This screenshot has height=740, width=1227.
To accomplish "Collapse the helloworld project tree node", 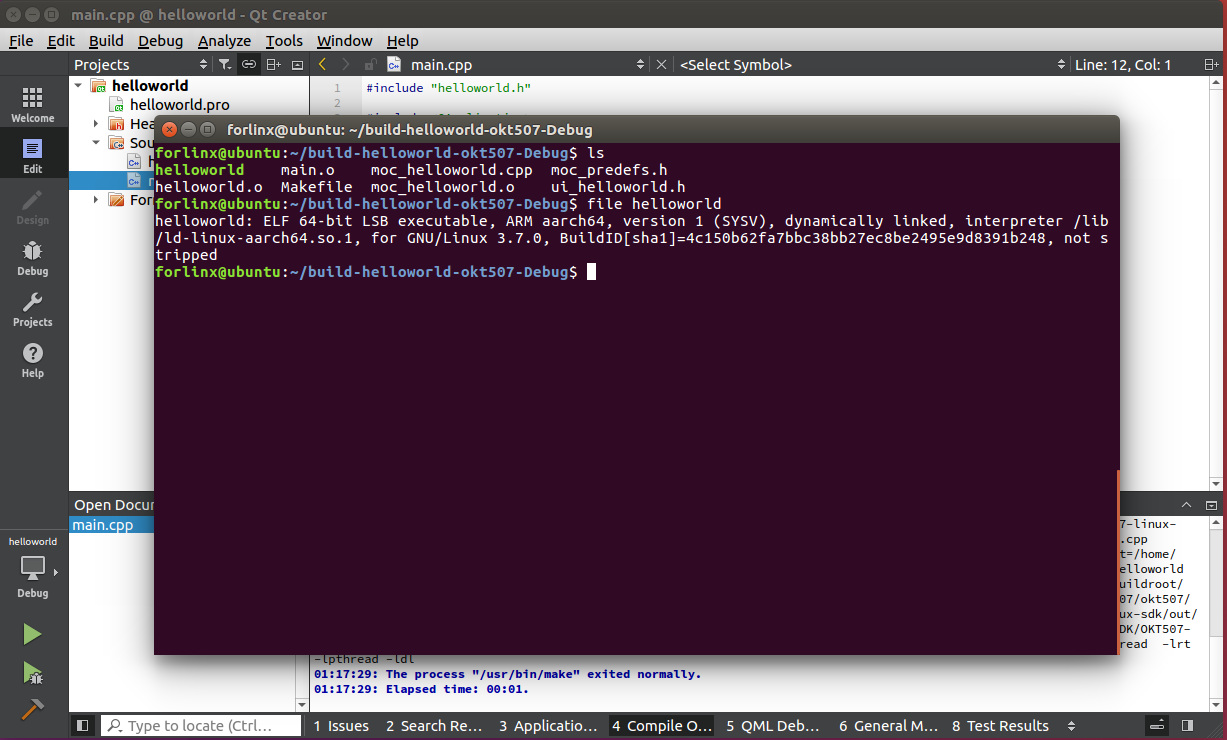I will 78,86.
